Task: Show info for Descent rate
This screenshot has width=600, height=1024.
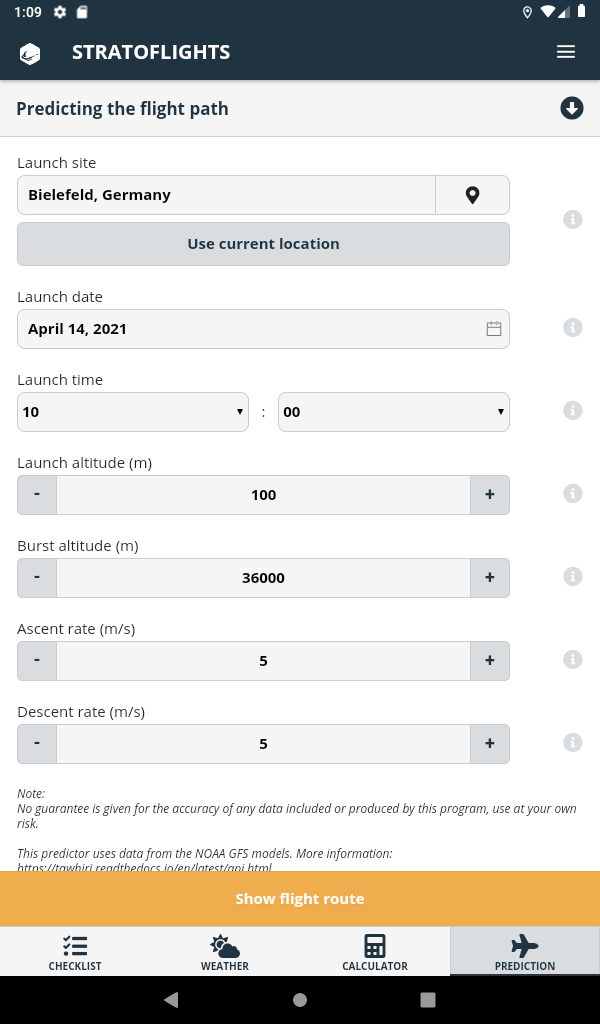Action: [x=573, y=742]
